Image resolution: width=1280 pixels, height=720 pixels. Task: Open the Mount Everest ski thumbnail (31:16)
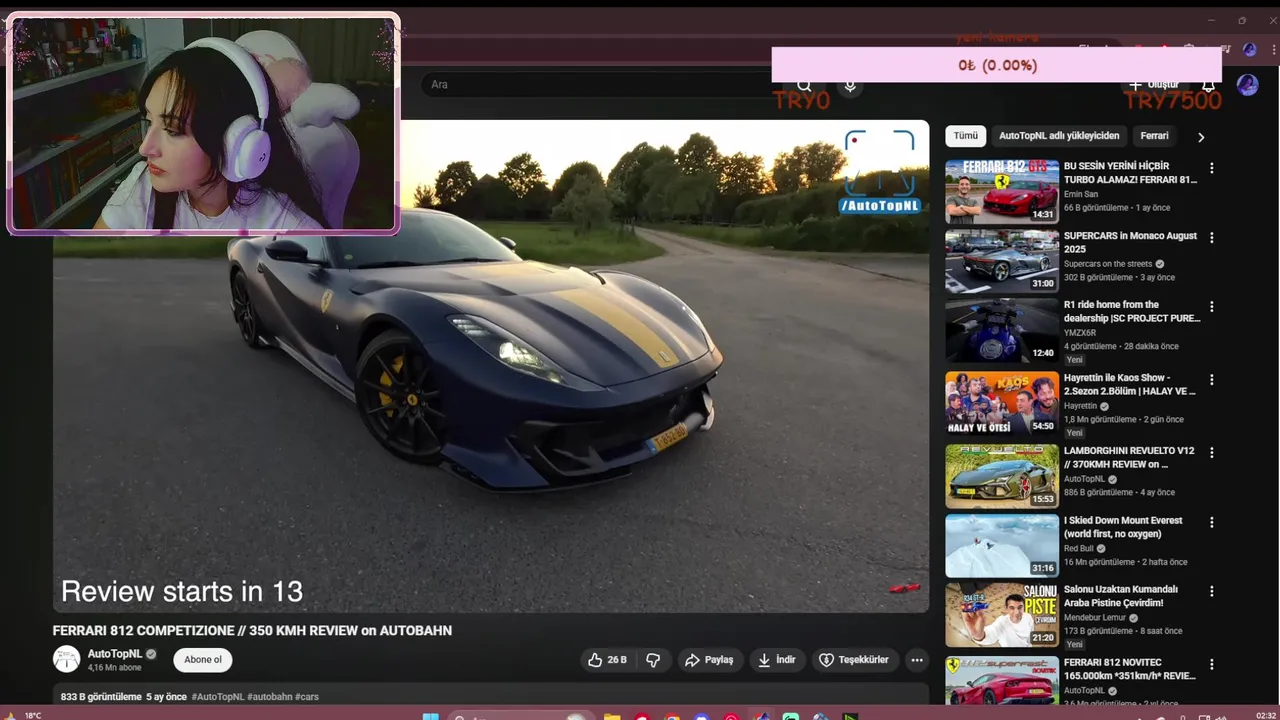pos(1002,546)
